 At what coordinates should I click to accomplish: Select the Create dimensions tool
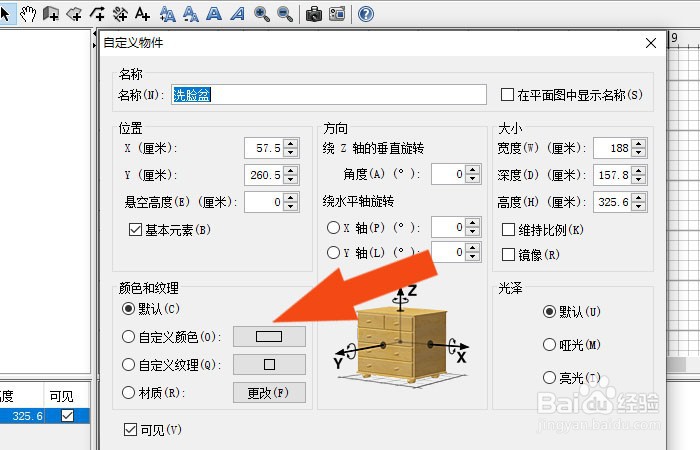(x=120, y=14)
